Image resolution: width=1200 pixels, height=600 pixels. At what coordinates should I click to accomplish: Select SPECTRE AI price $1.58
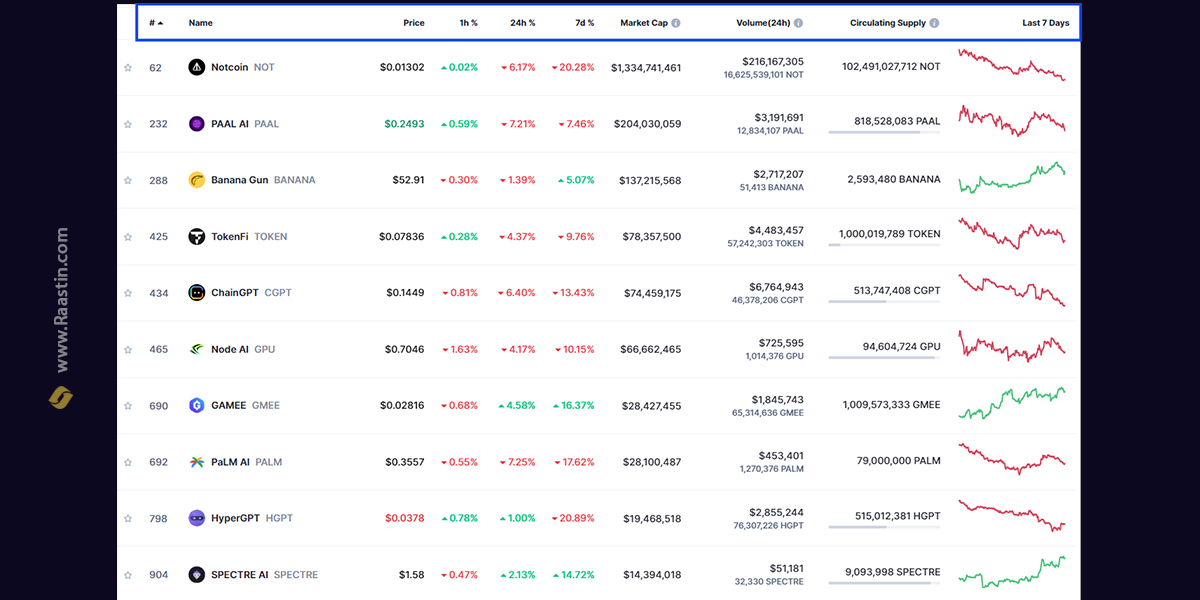(412, 575)
